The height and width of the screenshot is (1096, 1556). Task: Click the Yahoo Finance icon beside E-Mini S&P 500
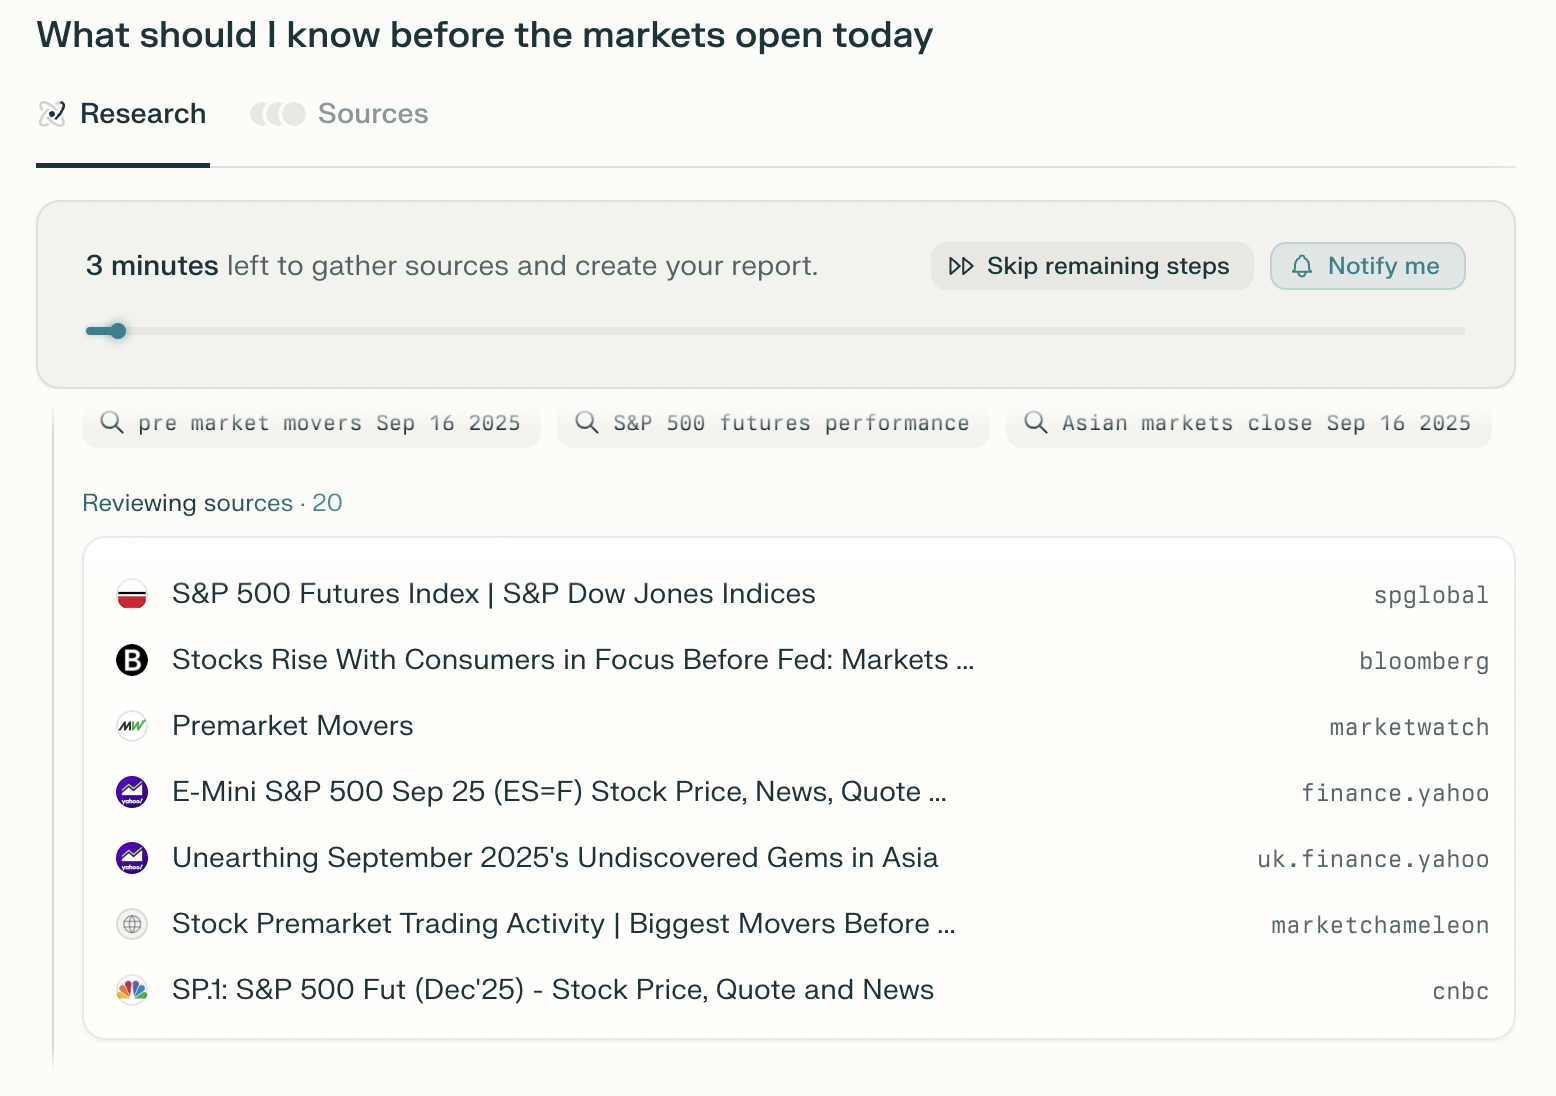pyautogui.click(x=132, y=793)
